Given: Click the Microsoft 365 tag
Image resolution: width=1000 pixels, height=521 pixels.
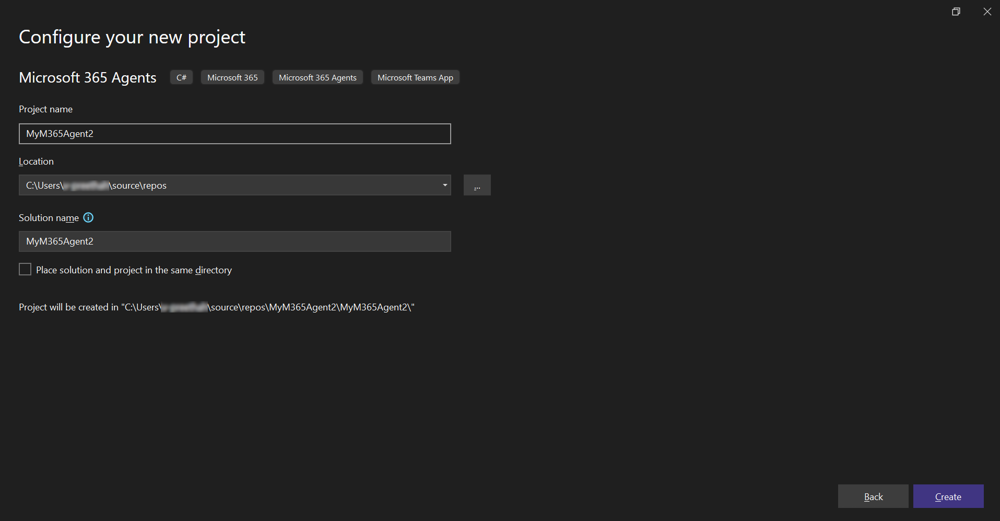Looking at the screenshot, I should tap(232, 77).
